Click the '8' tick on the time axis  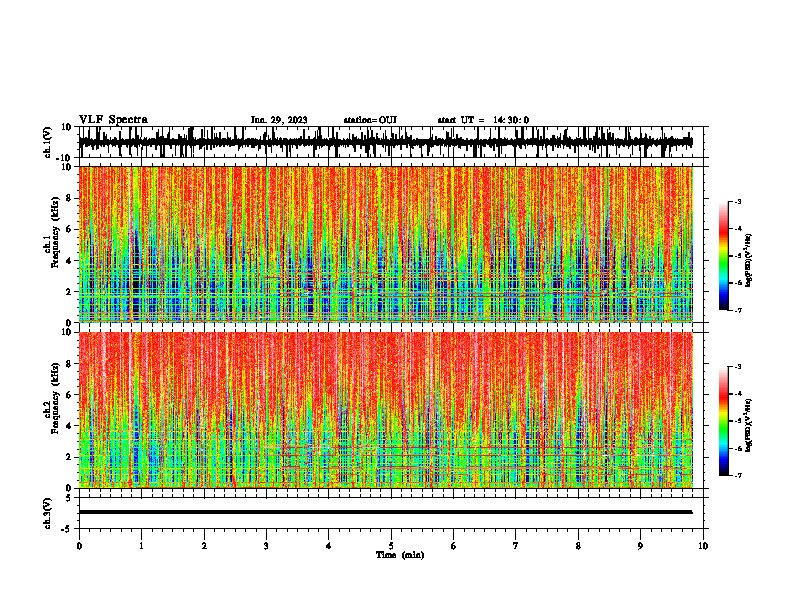(578, 546)
